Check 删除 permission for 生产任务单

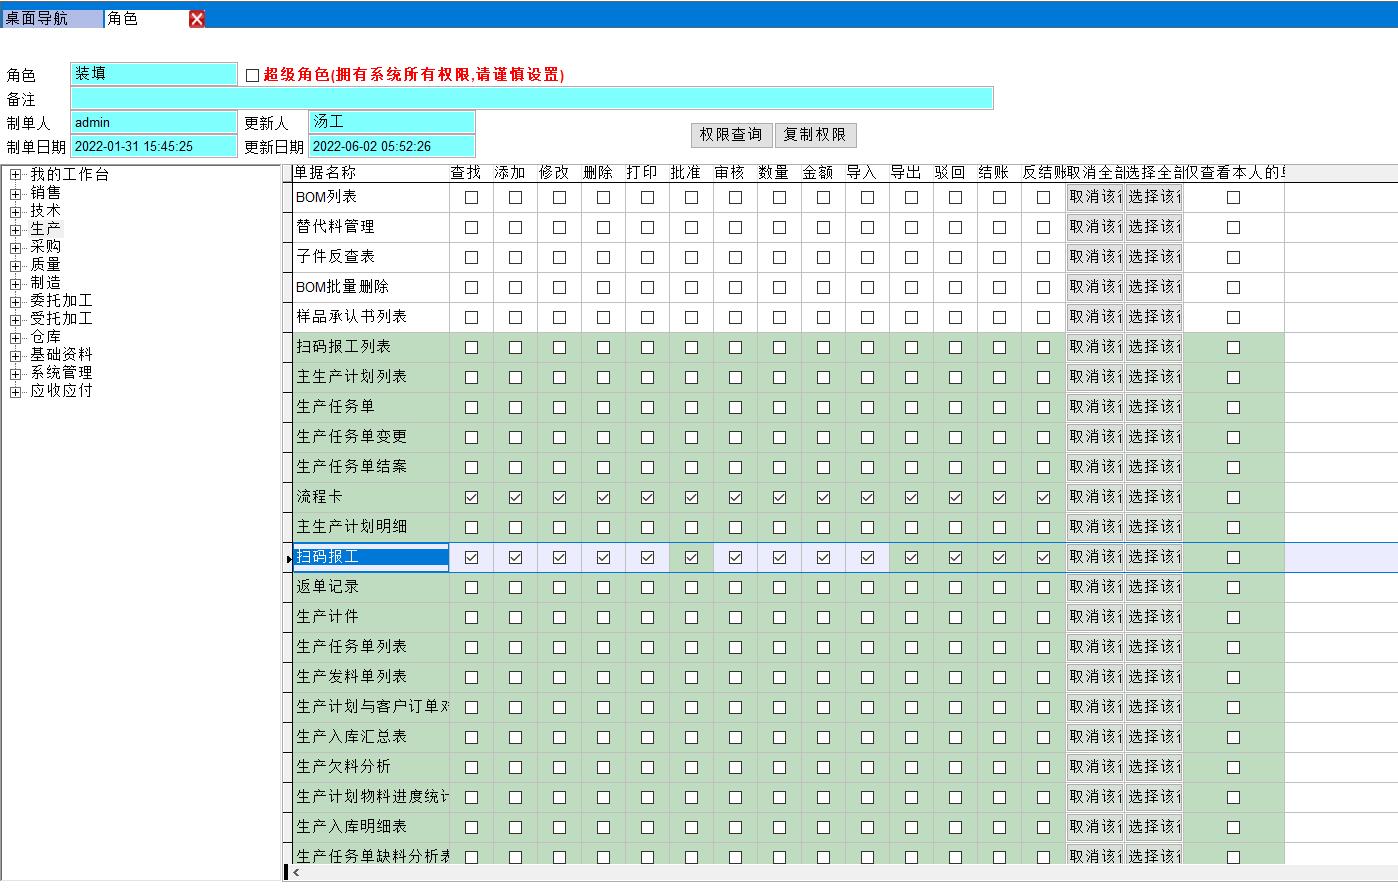coord(603,407)
